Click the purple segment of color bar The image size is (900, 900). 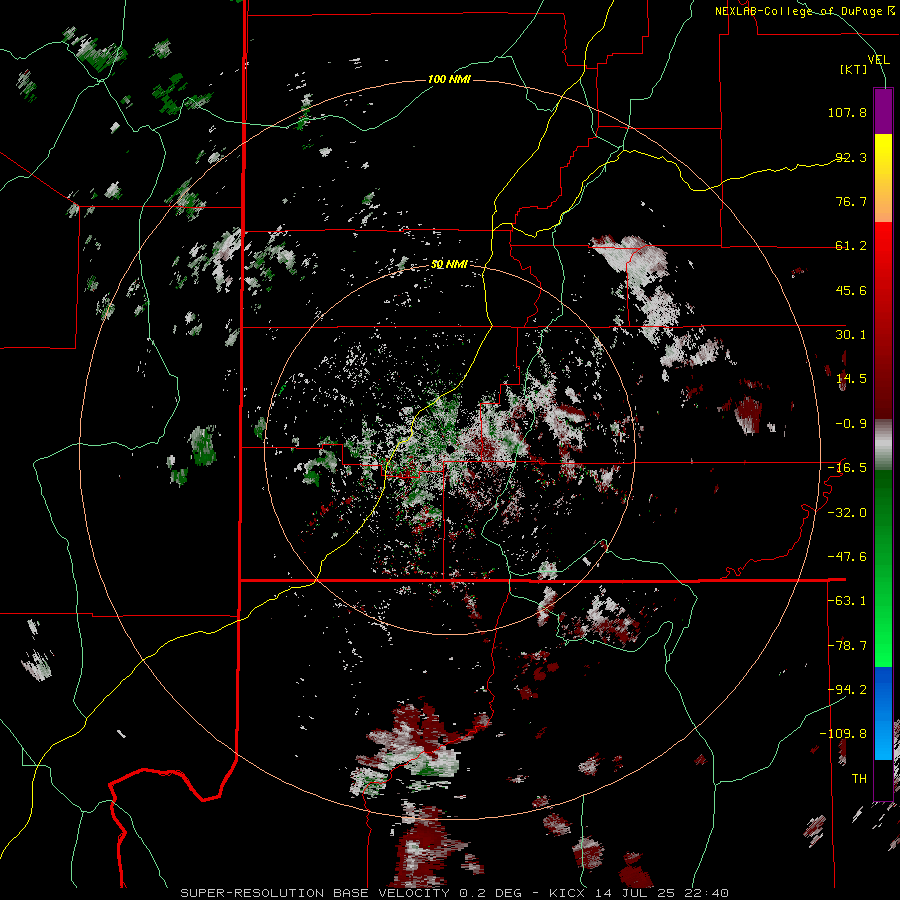tap(883, 111)
